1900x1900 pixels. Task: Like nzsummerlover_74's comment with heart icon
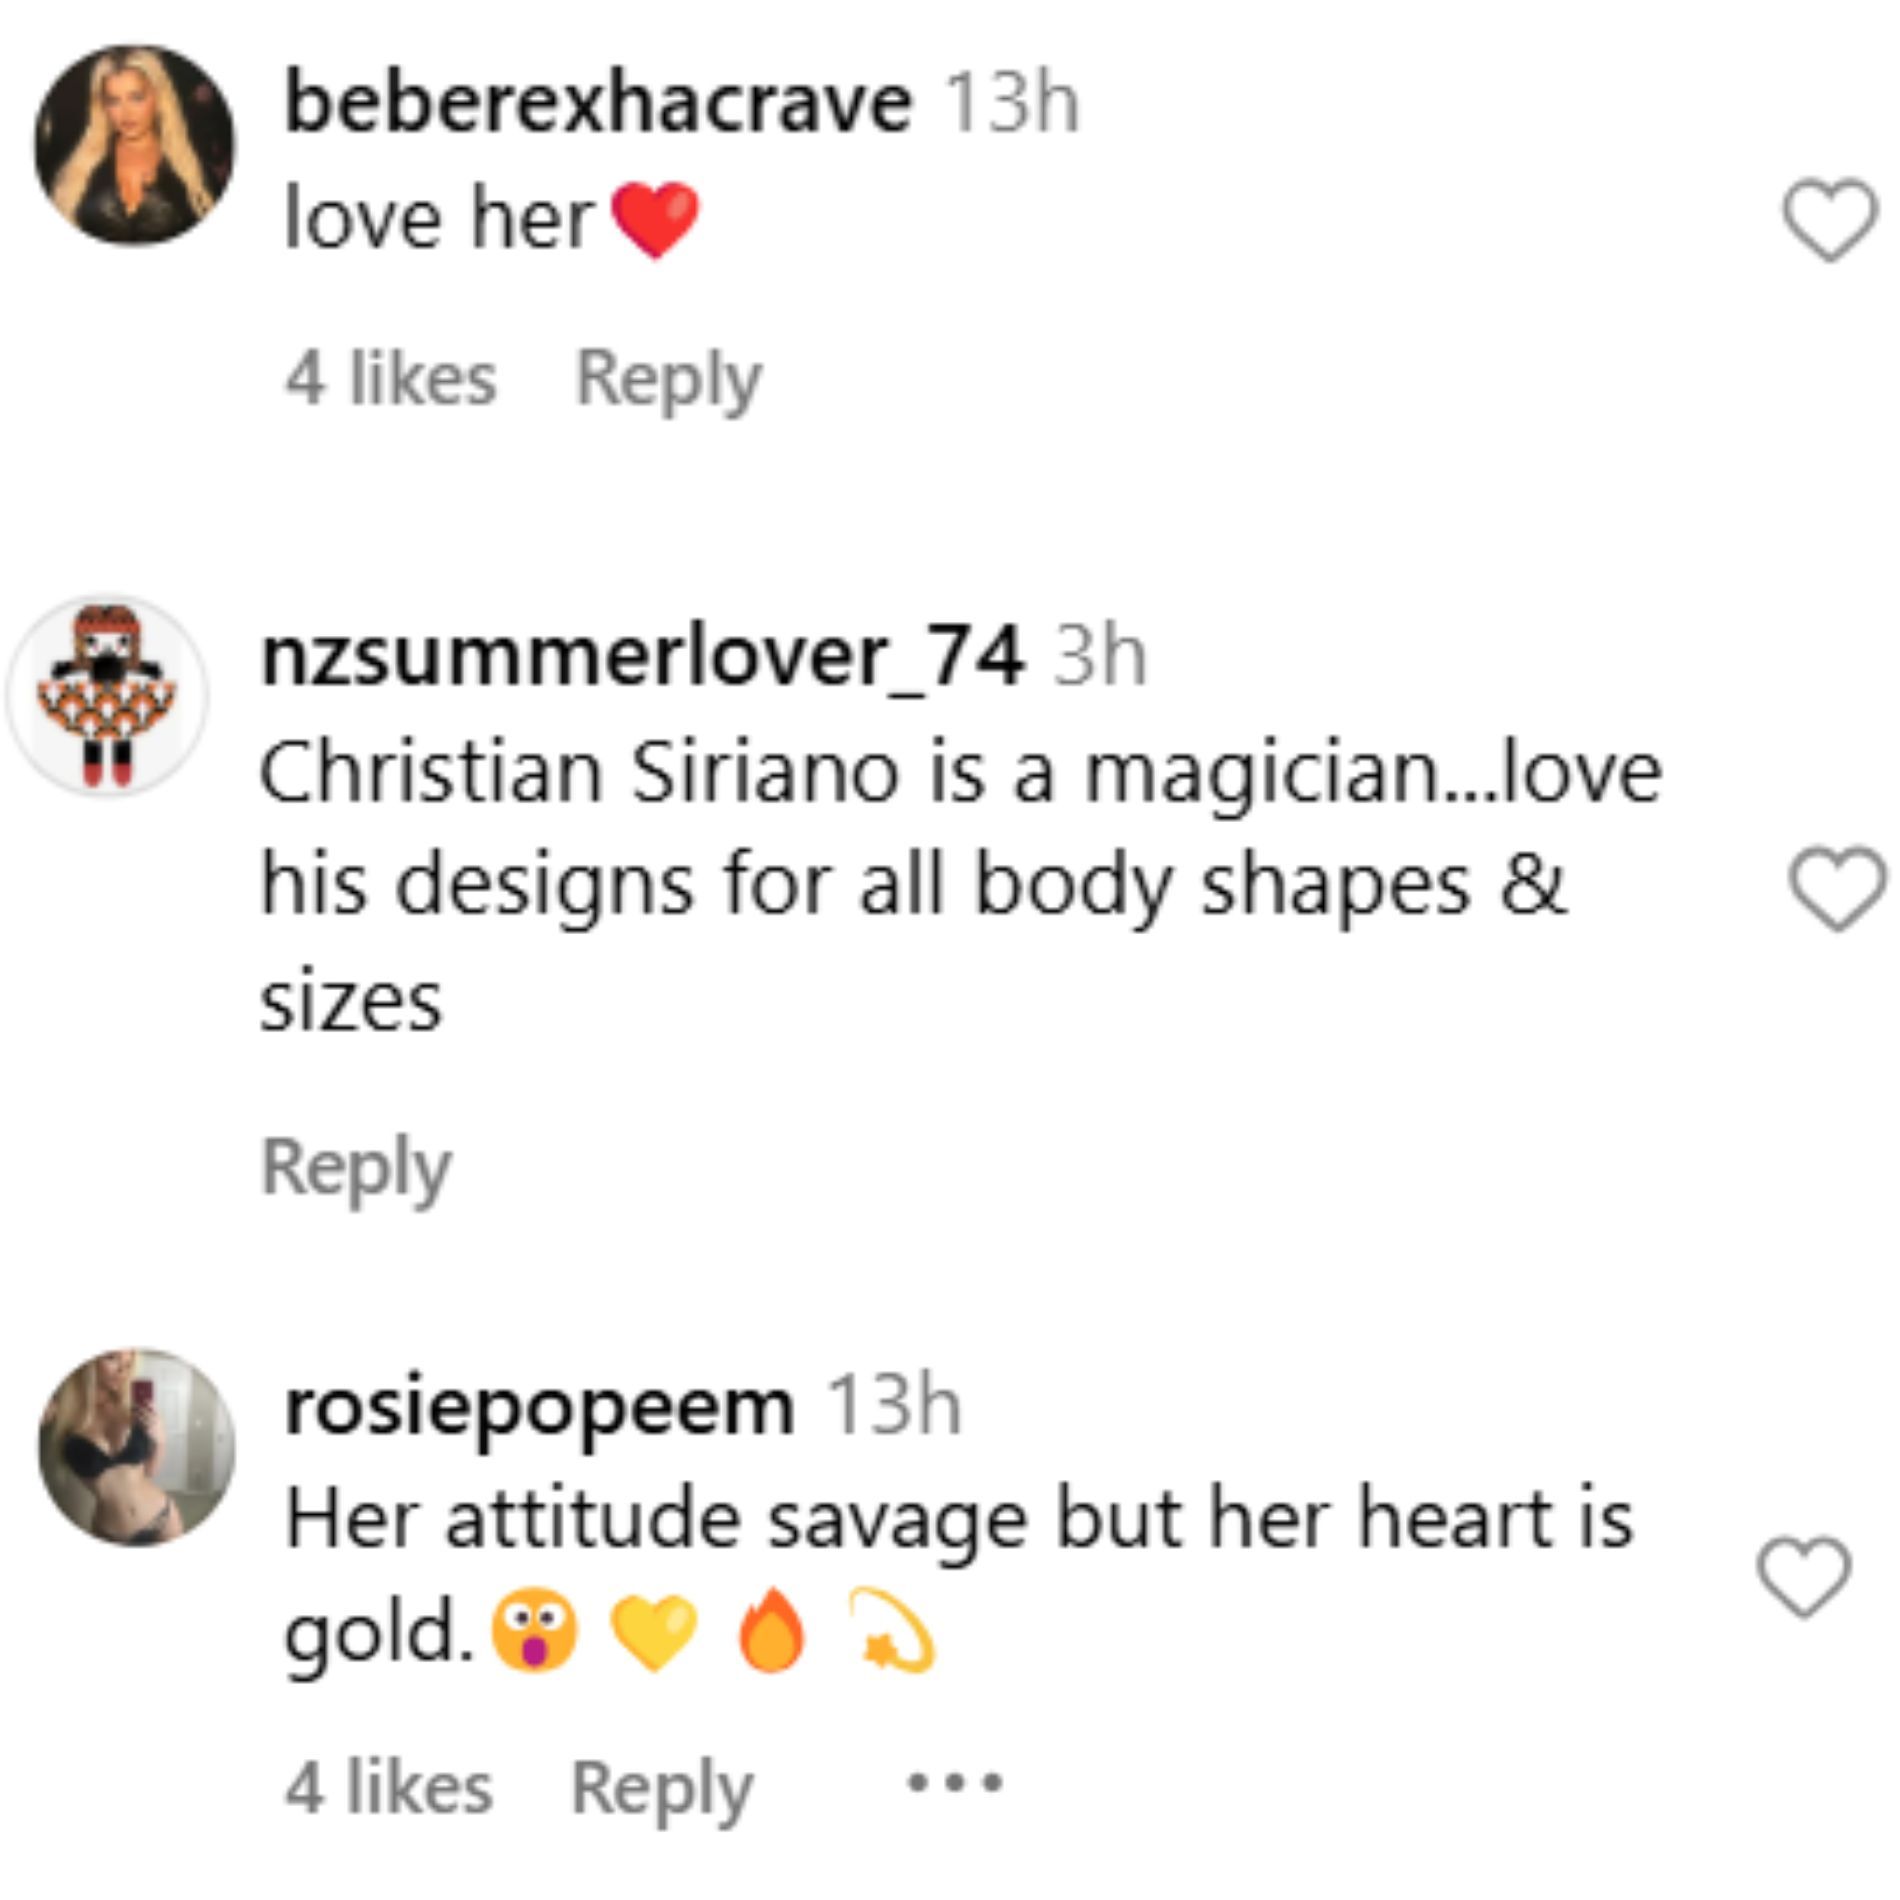[1836, 888]
